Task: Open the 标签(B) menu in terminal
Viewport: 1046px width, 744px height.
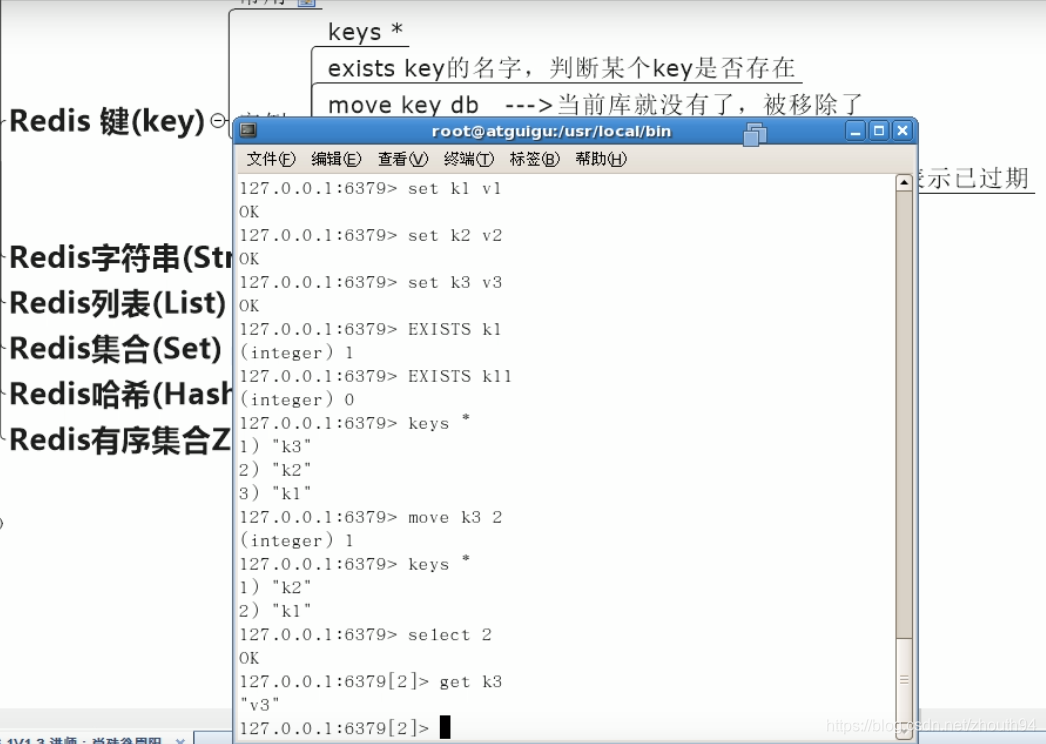Action: pyautogui.click(x=534, y=159)
